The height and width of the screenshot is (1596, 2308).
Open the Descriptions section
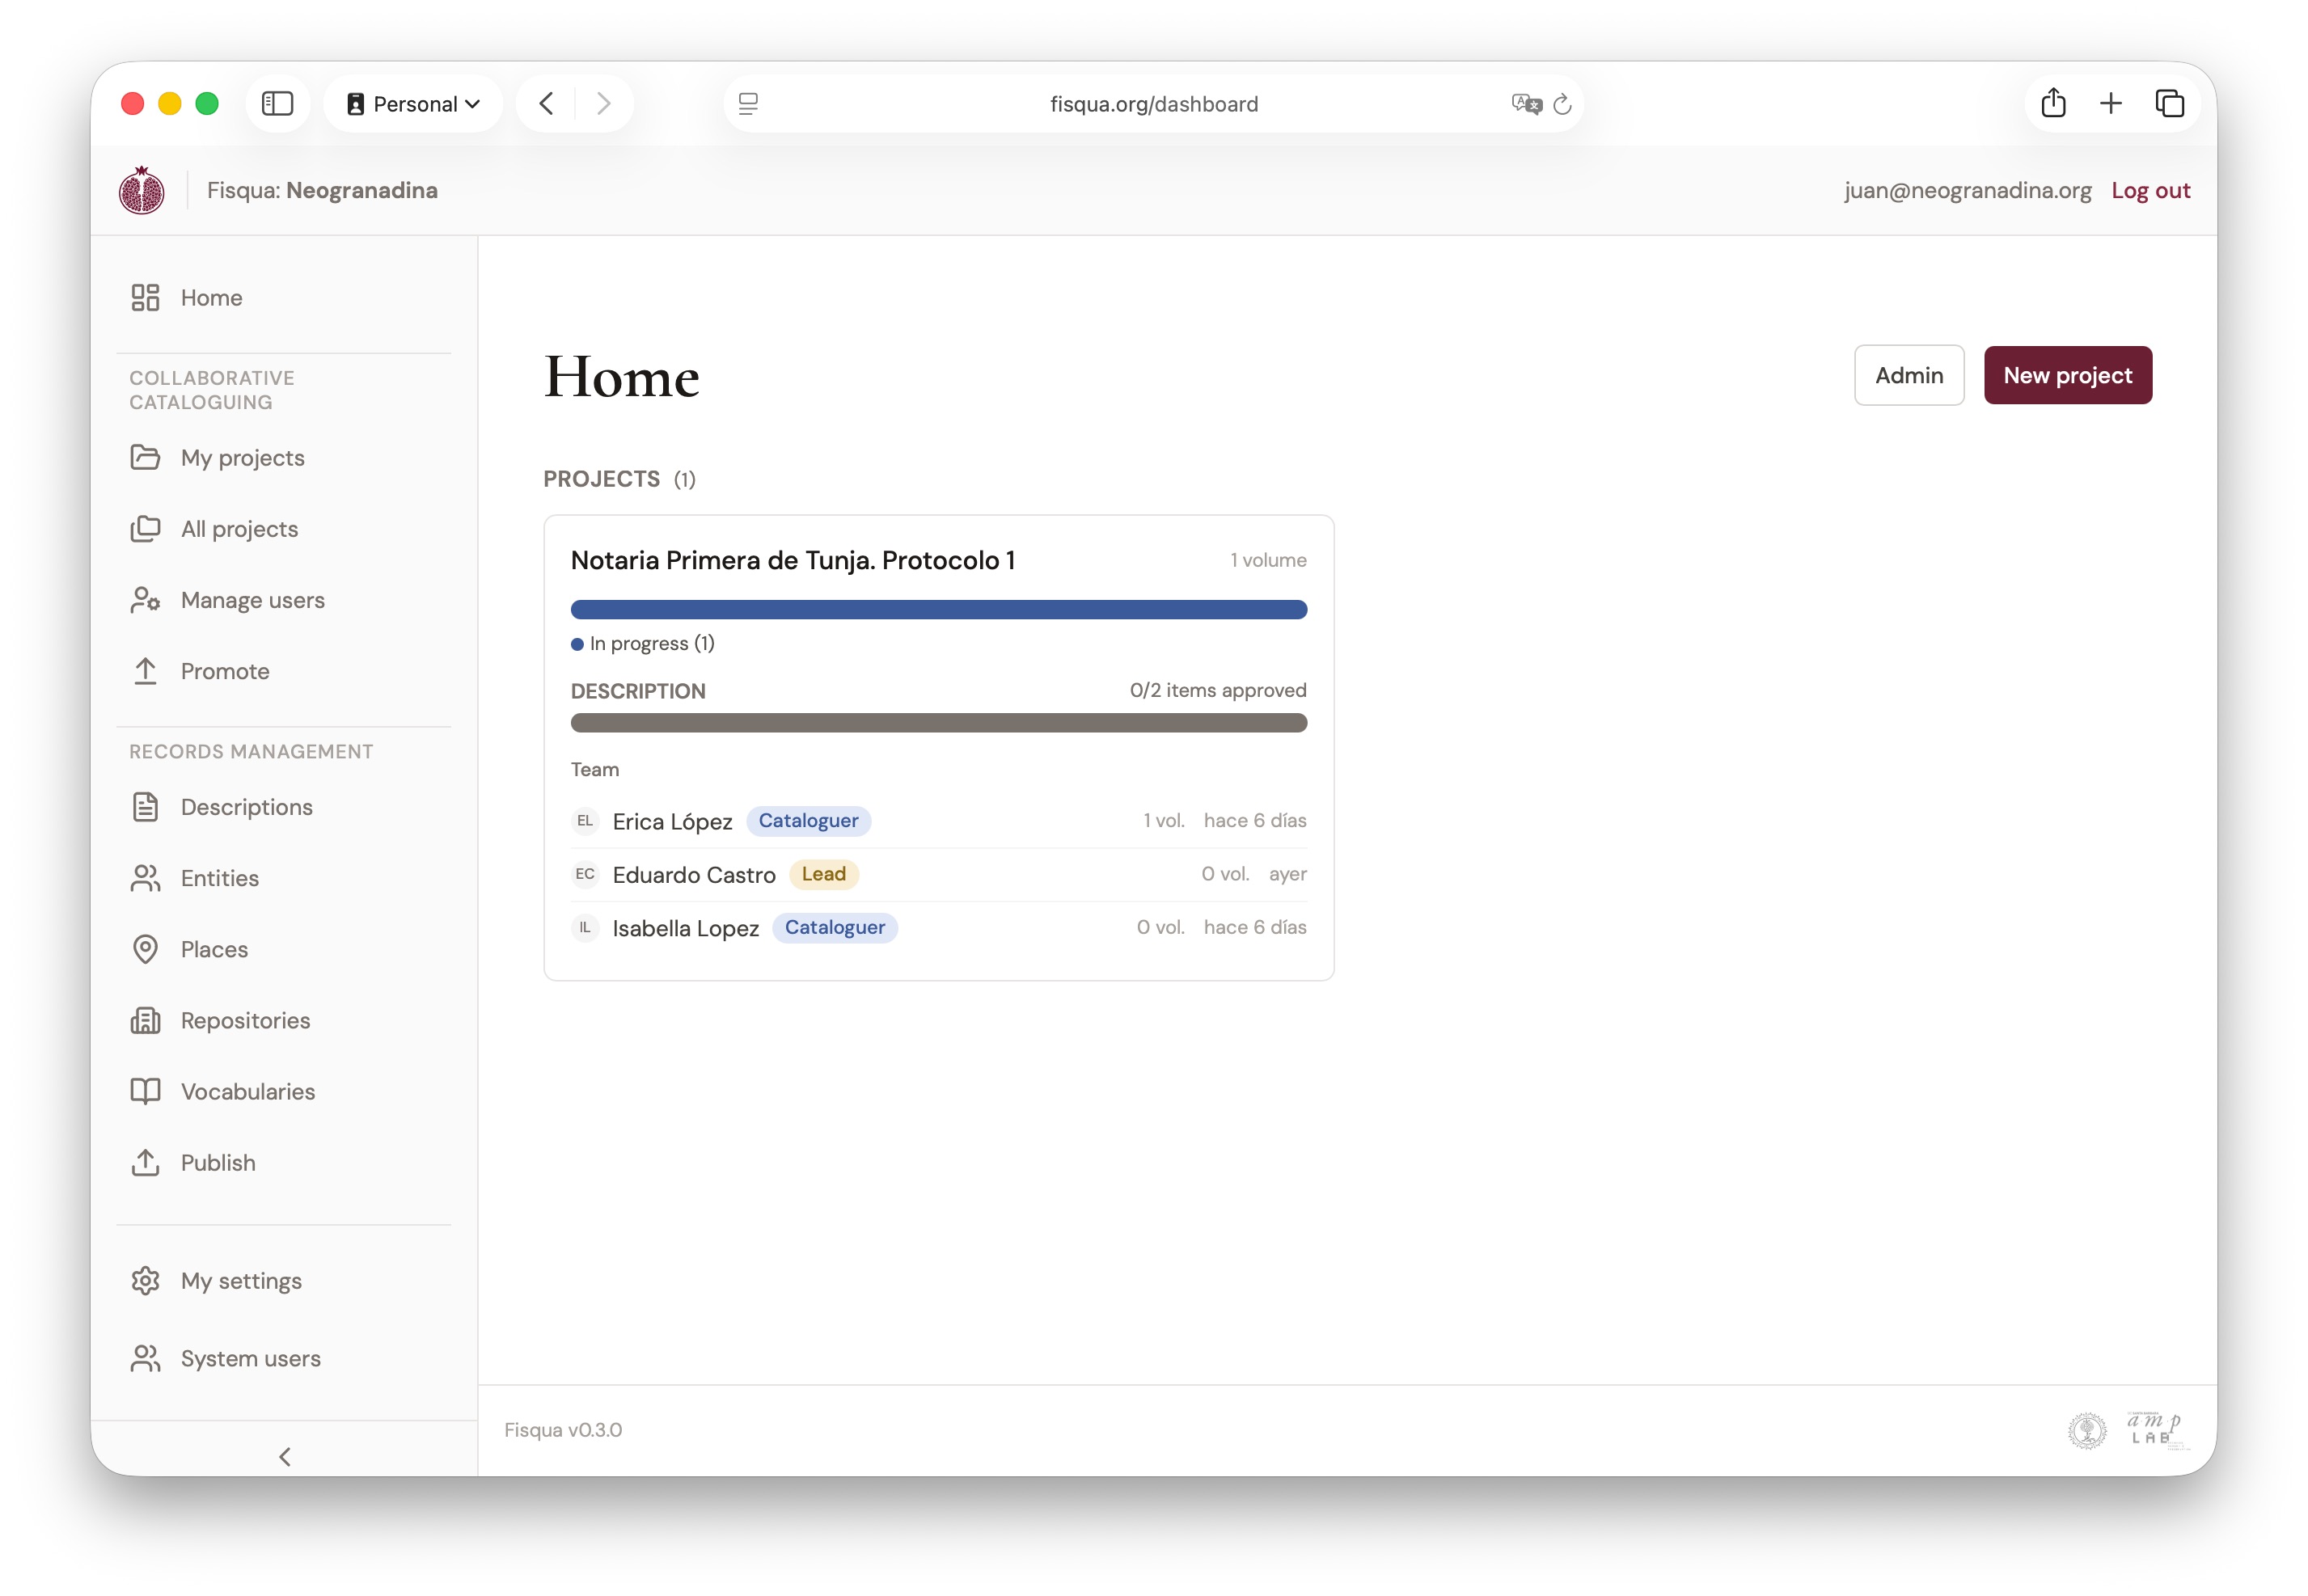coord(283,806)
